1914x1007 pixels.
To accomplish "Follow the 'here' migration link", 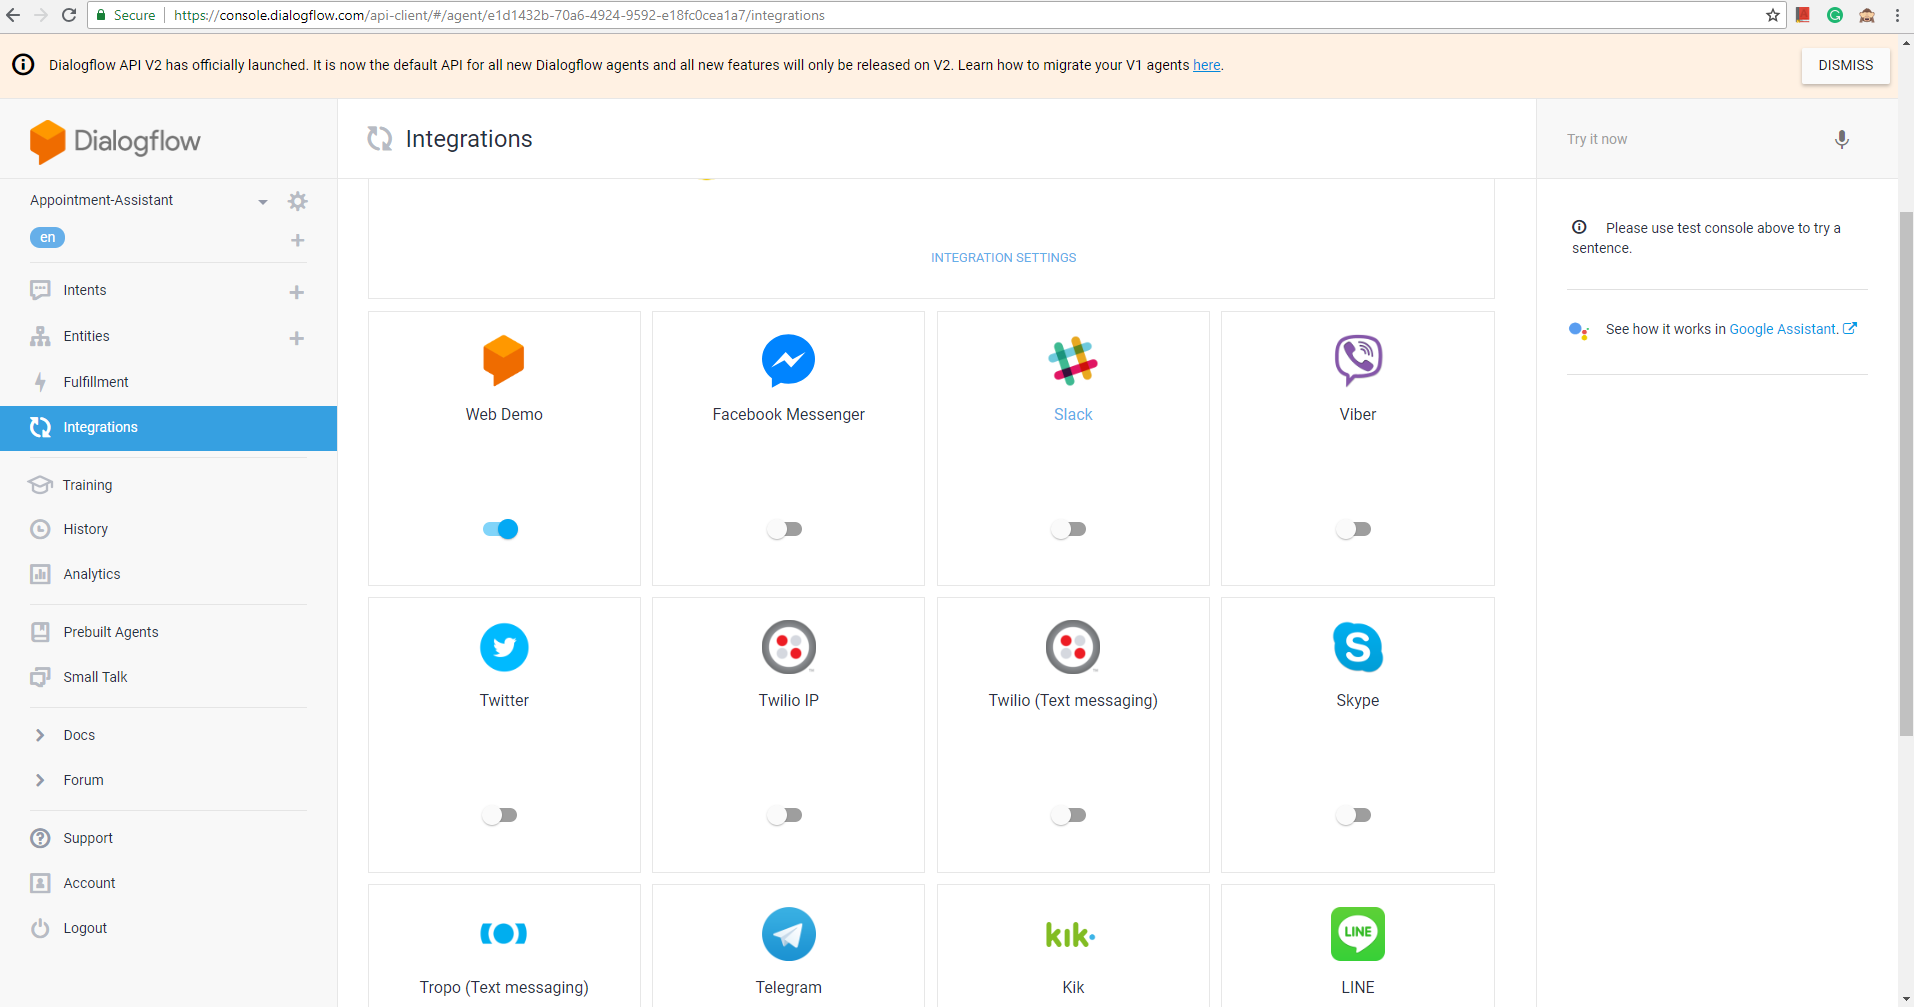I will pos(1206,65).
